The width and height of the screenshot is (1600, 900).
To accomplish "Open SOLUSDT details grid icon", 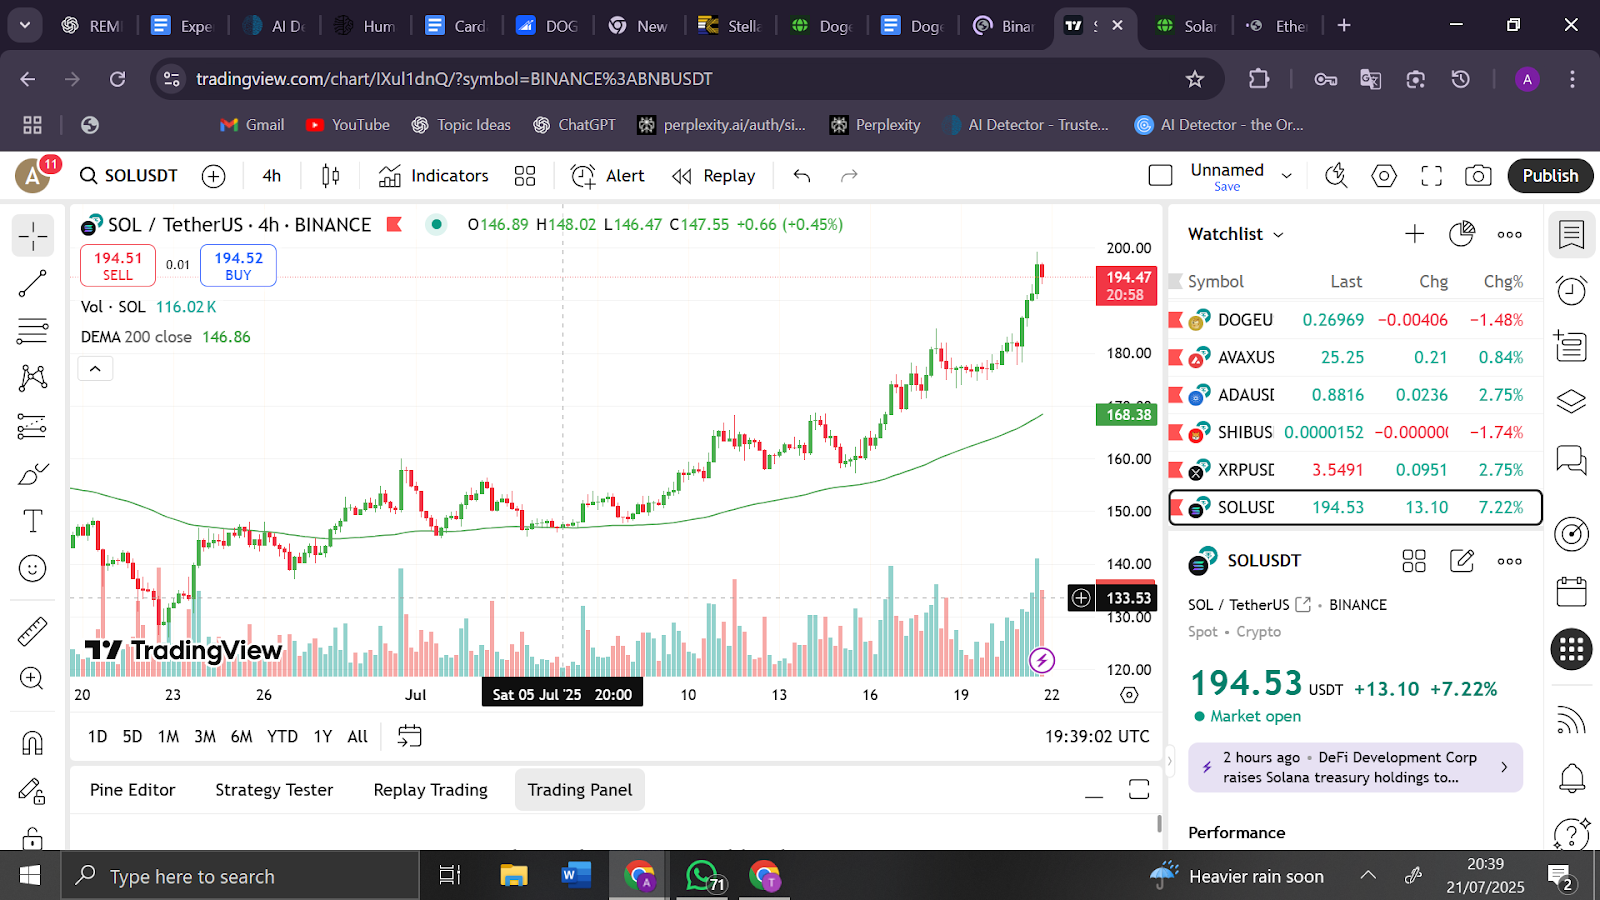I will pyautogui.click(x=1414, y=561).
